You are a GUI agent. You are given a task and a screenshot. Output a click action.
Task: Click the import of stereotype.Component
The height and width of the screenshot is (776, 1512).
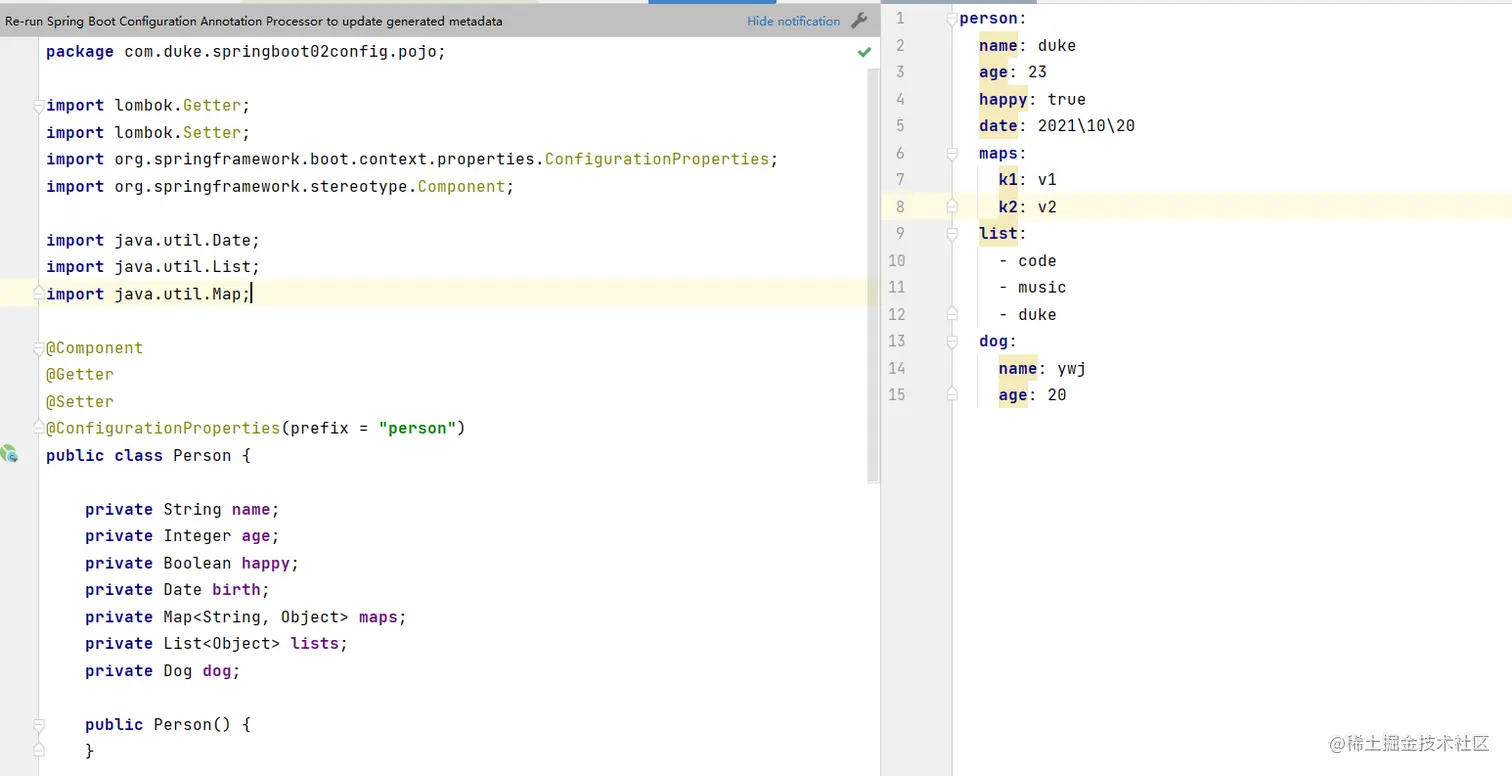[x=280, y=186]
